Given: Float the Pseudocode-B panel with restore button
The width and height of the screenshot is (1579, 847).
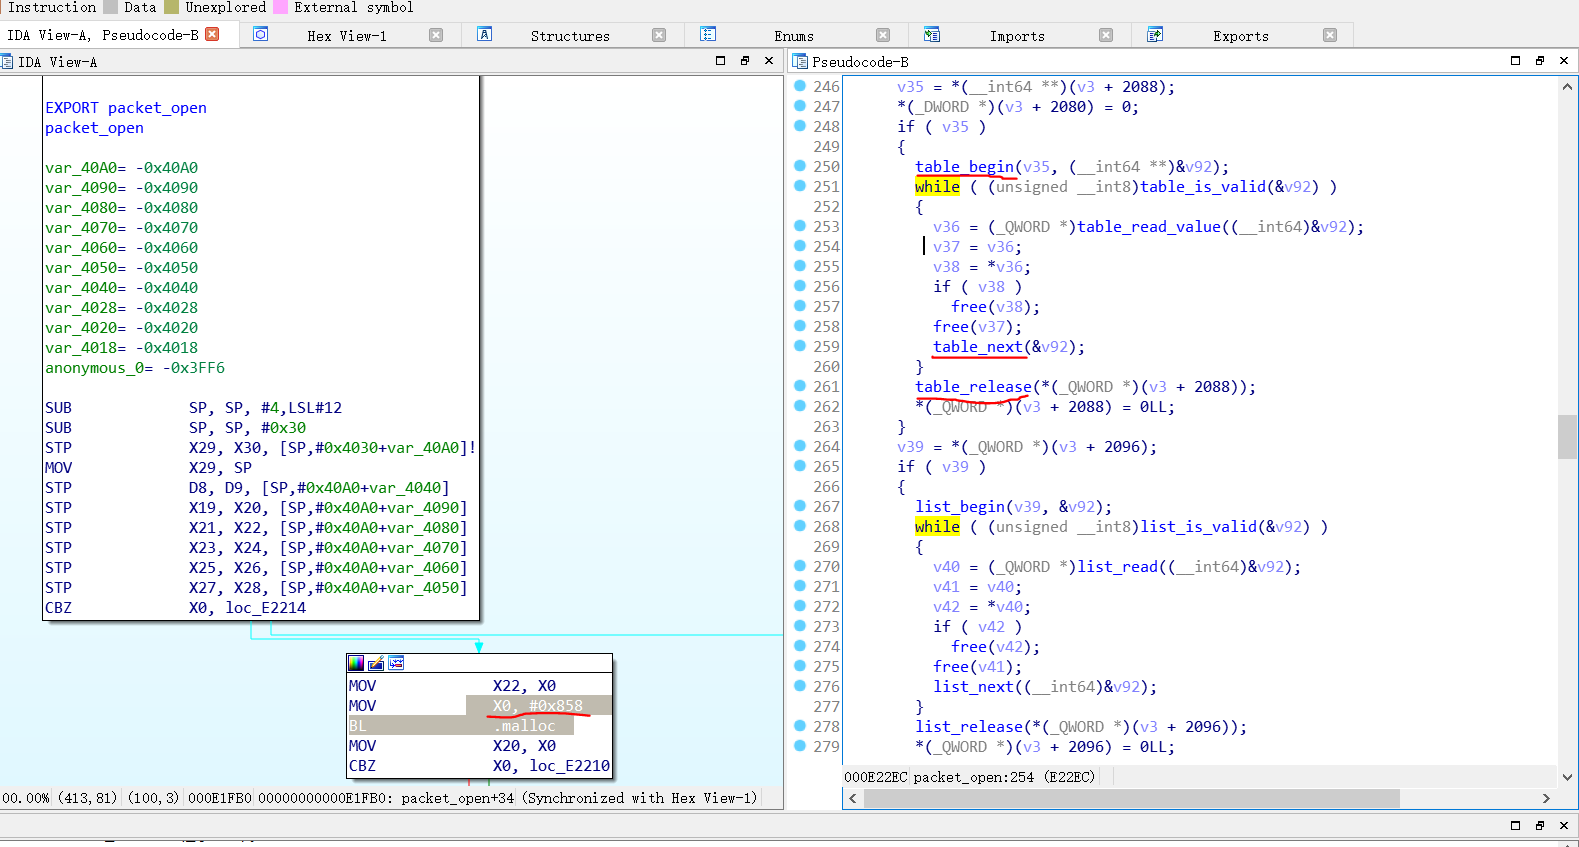Looking at the screenshot, I should 1540,61.
